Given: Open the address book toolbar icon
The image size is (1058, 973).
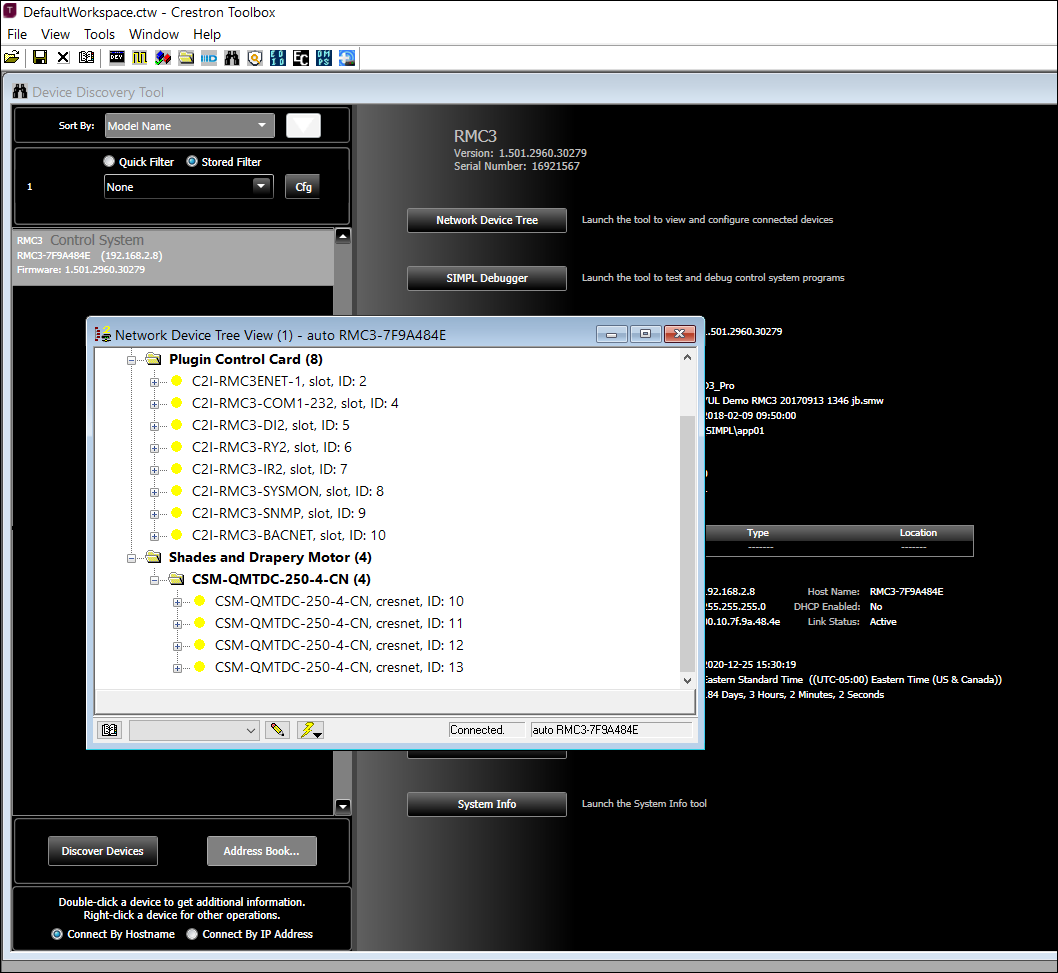Looking at the screenshot, I should (86, 58).
